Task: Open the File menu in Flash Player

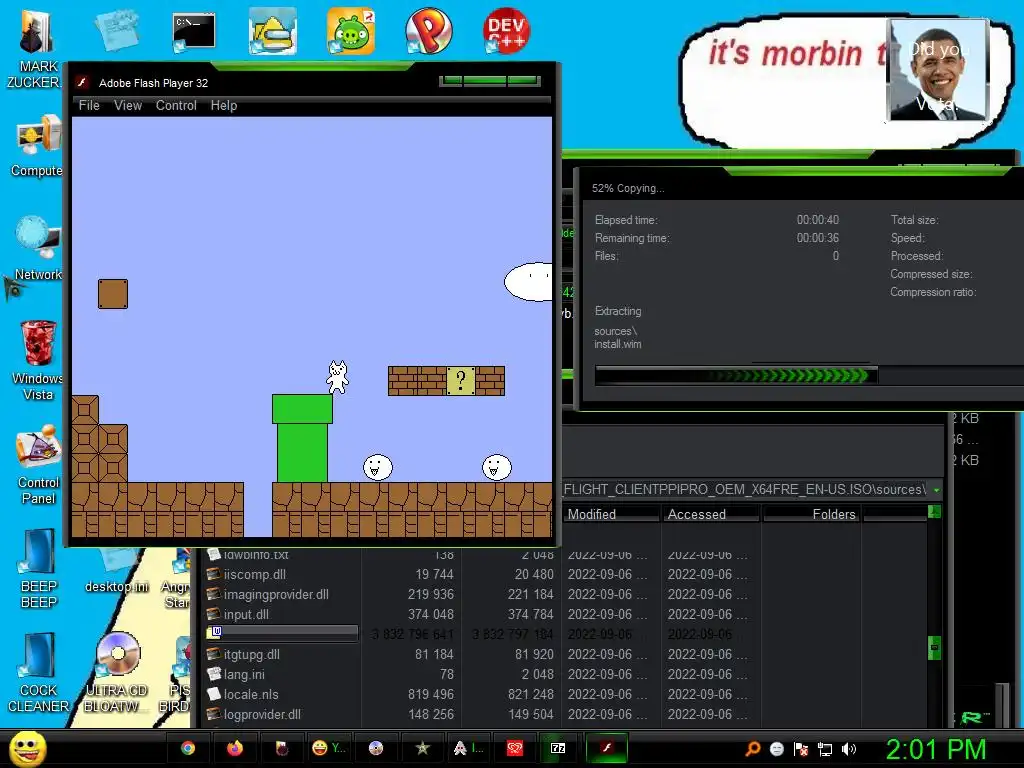Action: coord(89,105)
